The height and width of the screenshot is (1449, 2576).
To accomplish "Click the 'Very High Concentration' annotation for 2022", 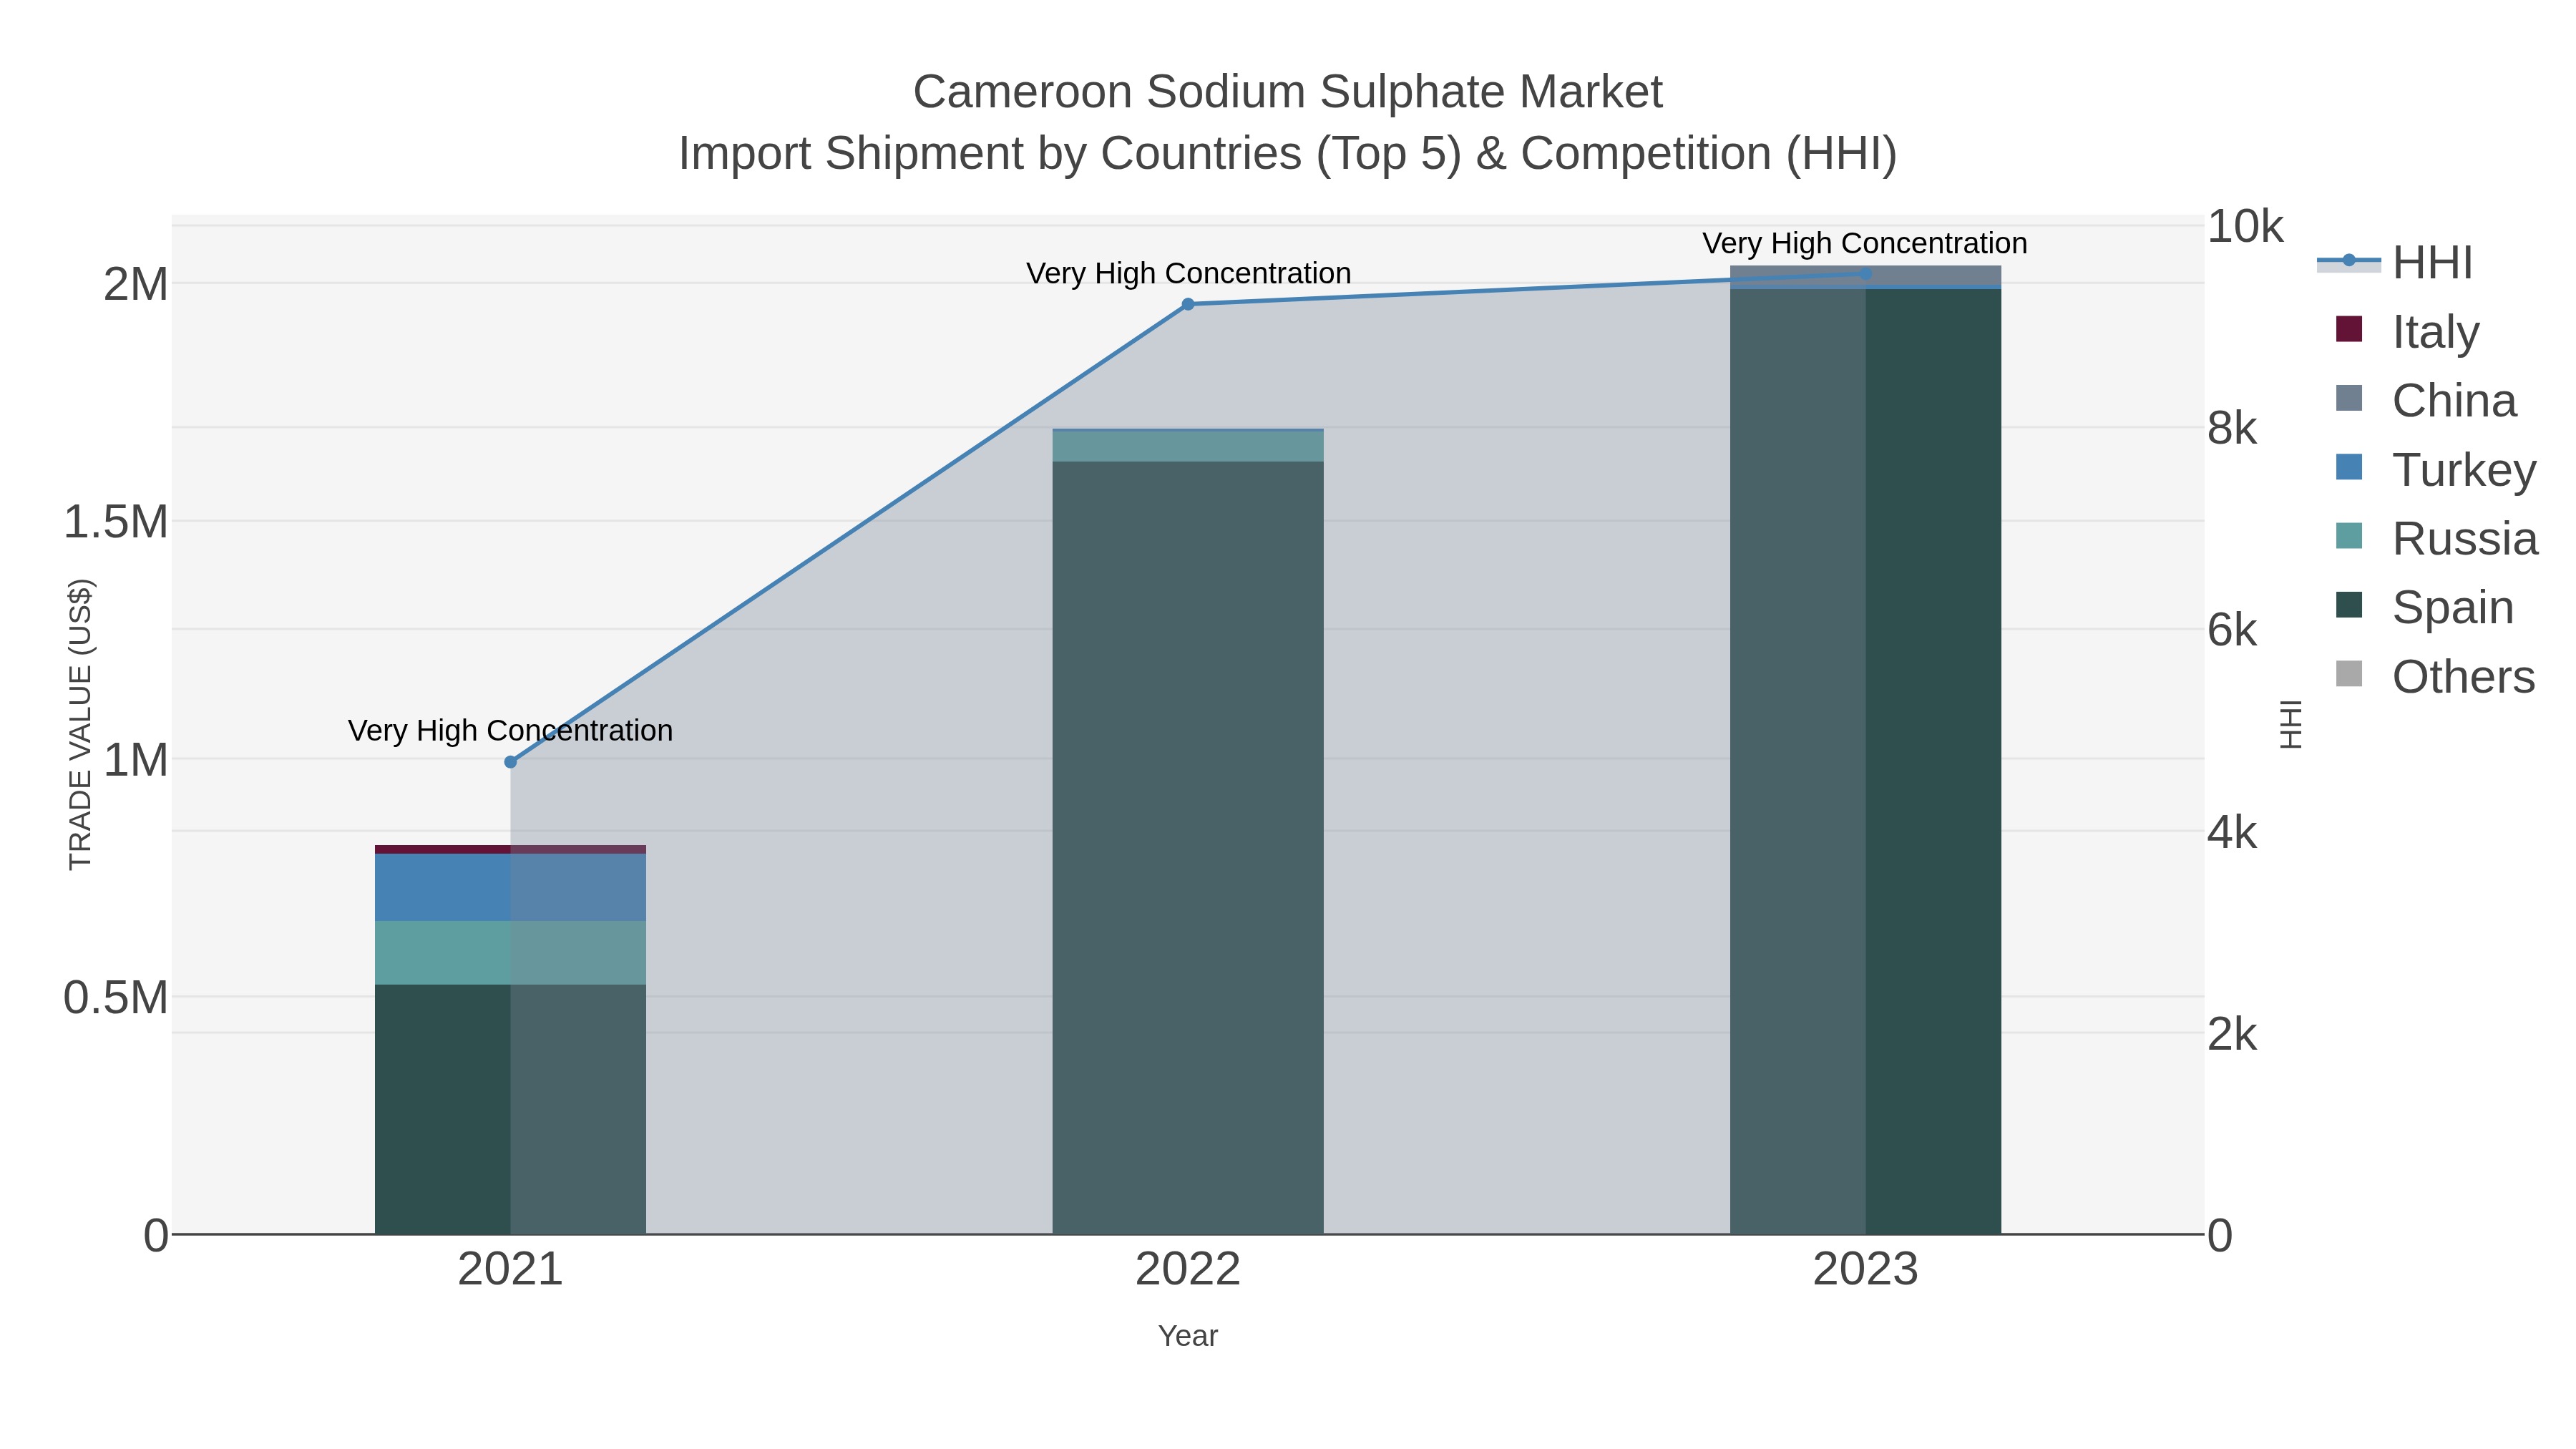I will [1188, 273].
